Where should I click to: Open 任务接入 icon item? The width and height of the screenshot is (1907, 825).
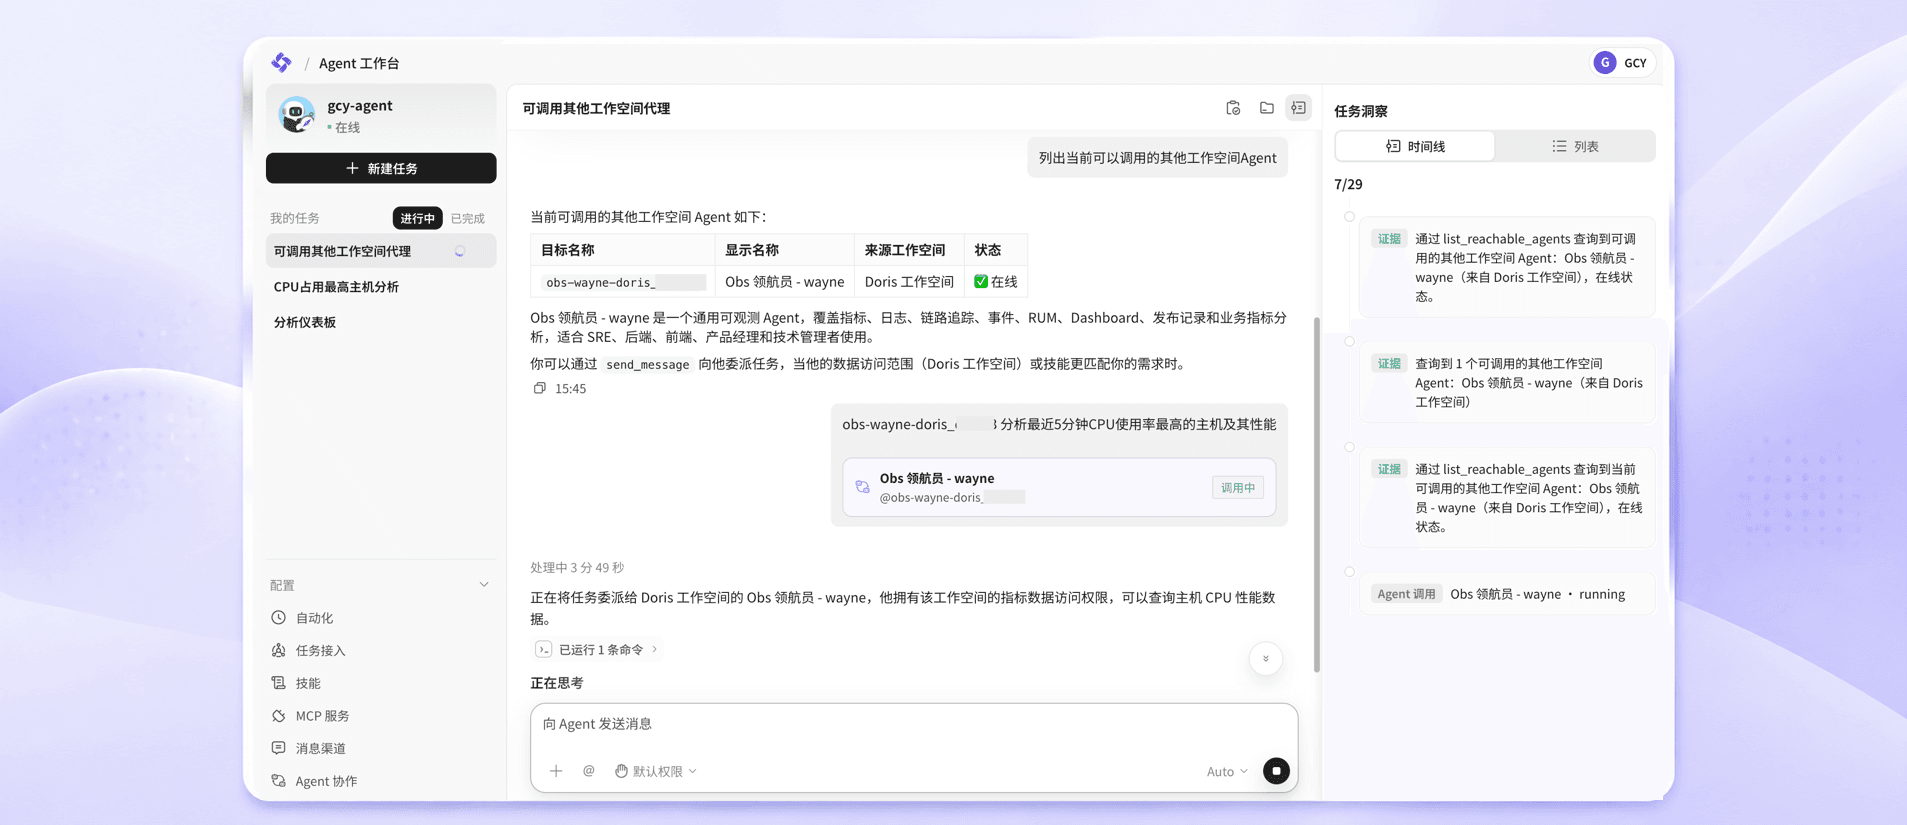pyautogui.click(x=279, y=650)
